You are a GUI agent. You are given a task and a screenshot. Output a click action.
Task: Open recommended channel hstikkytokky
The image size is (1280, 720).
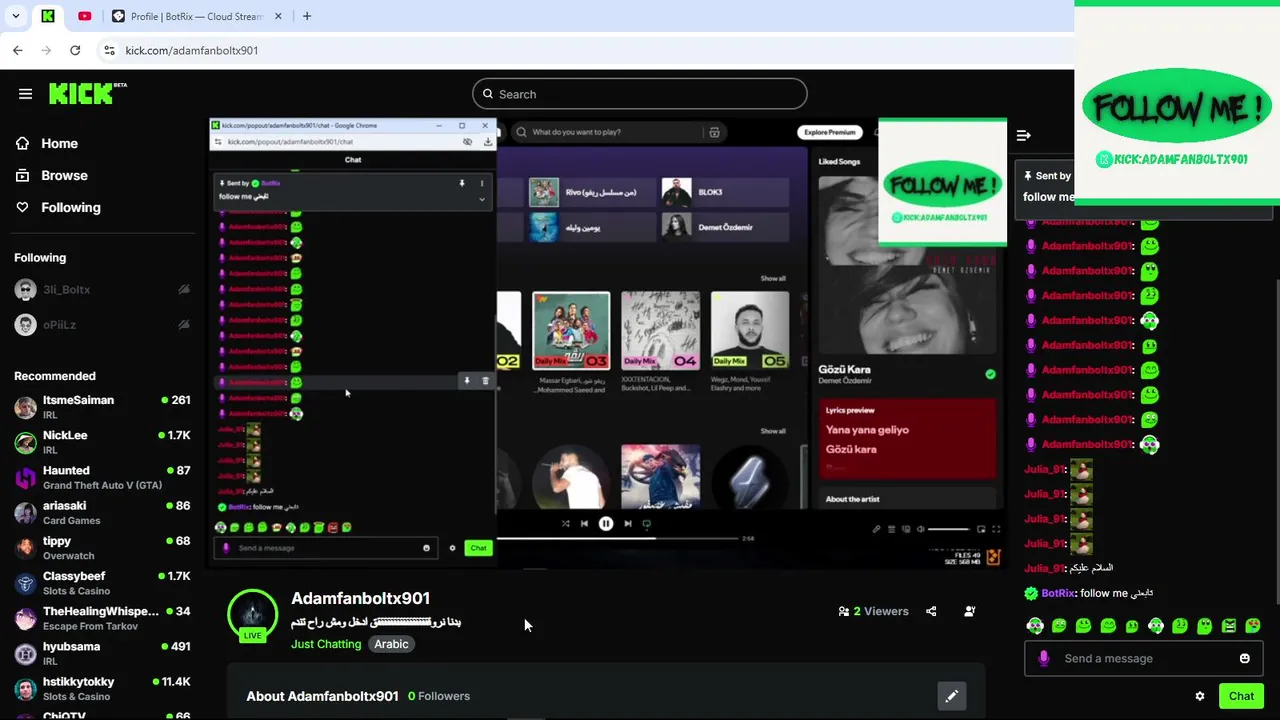coord(102,688)
